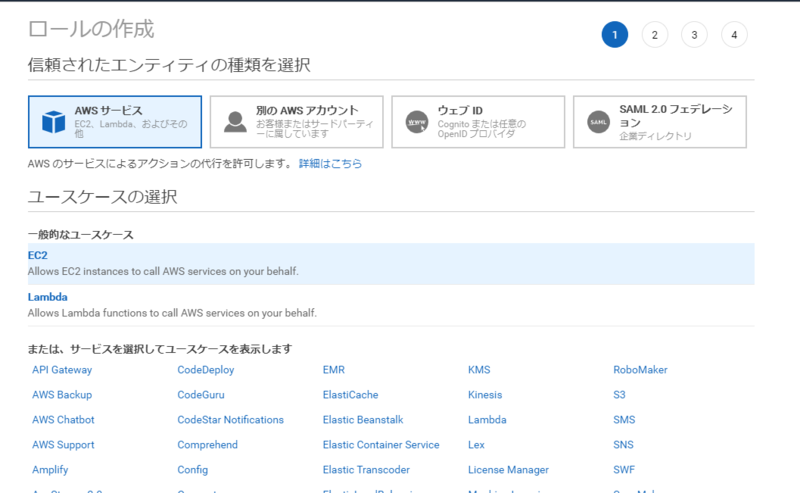This screenshot has width=800, height=493.
Task: Go to step 4 indicator
Action: click(x=734, y=35)
